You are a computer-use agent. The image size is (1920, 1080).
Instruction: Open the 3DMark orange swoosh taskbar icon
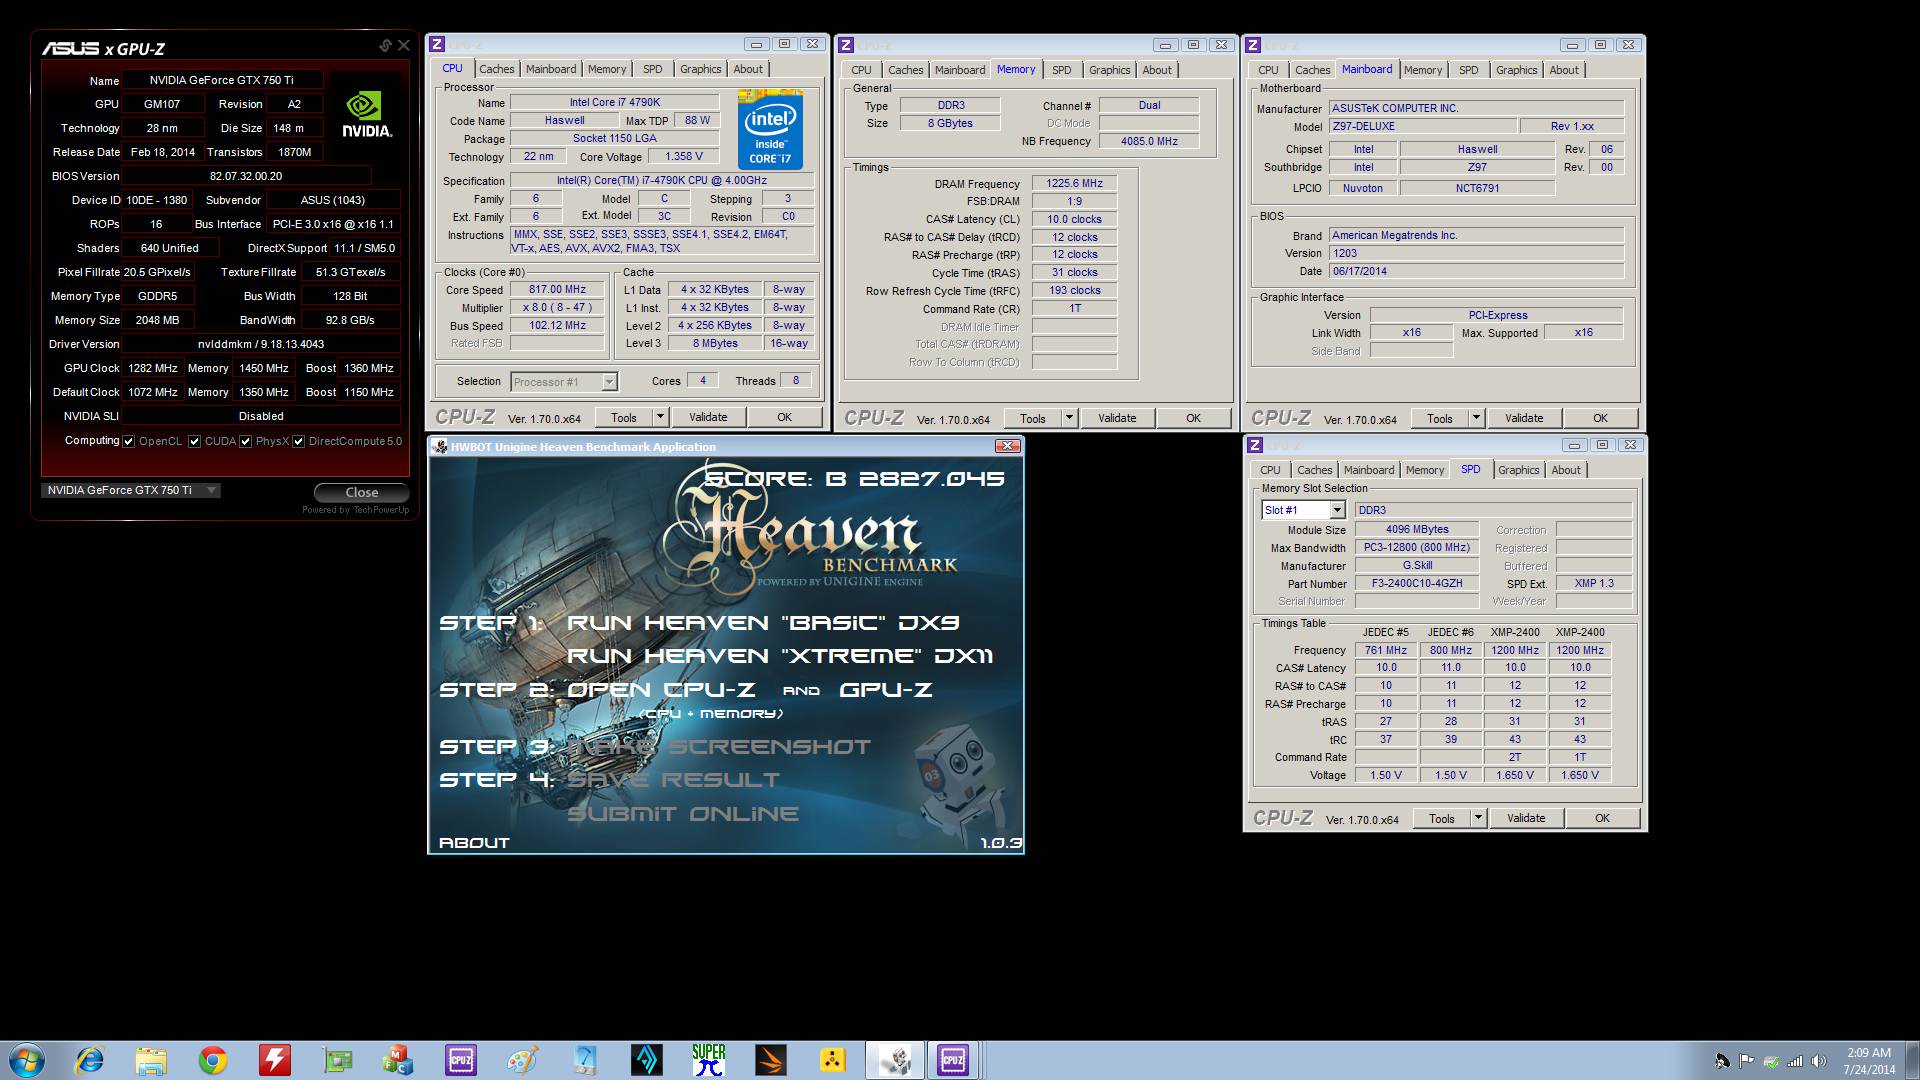click(x=771, y=1059)
